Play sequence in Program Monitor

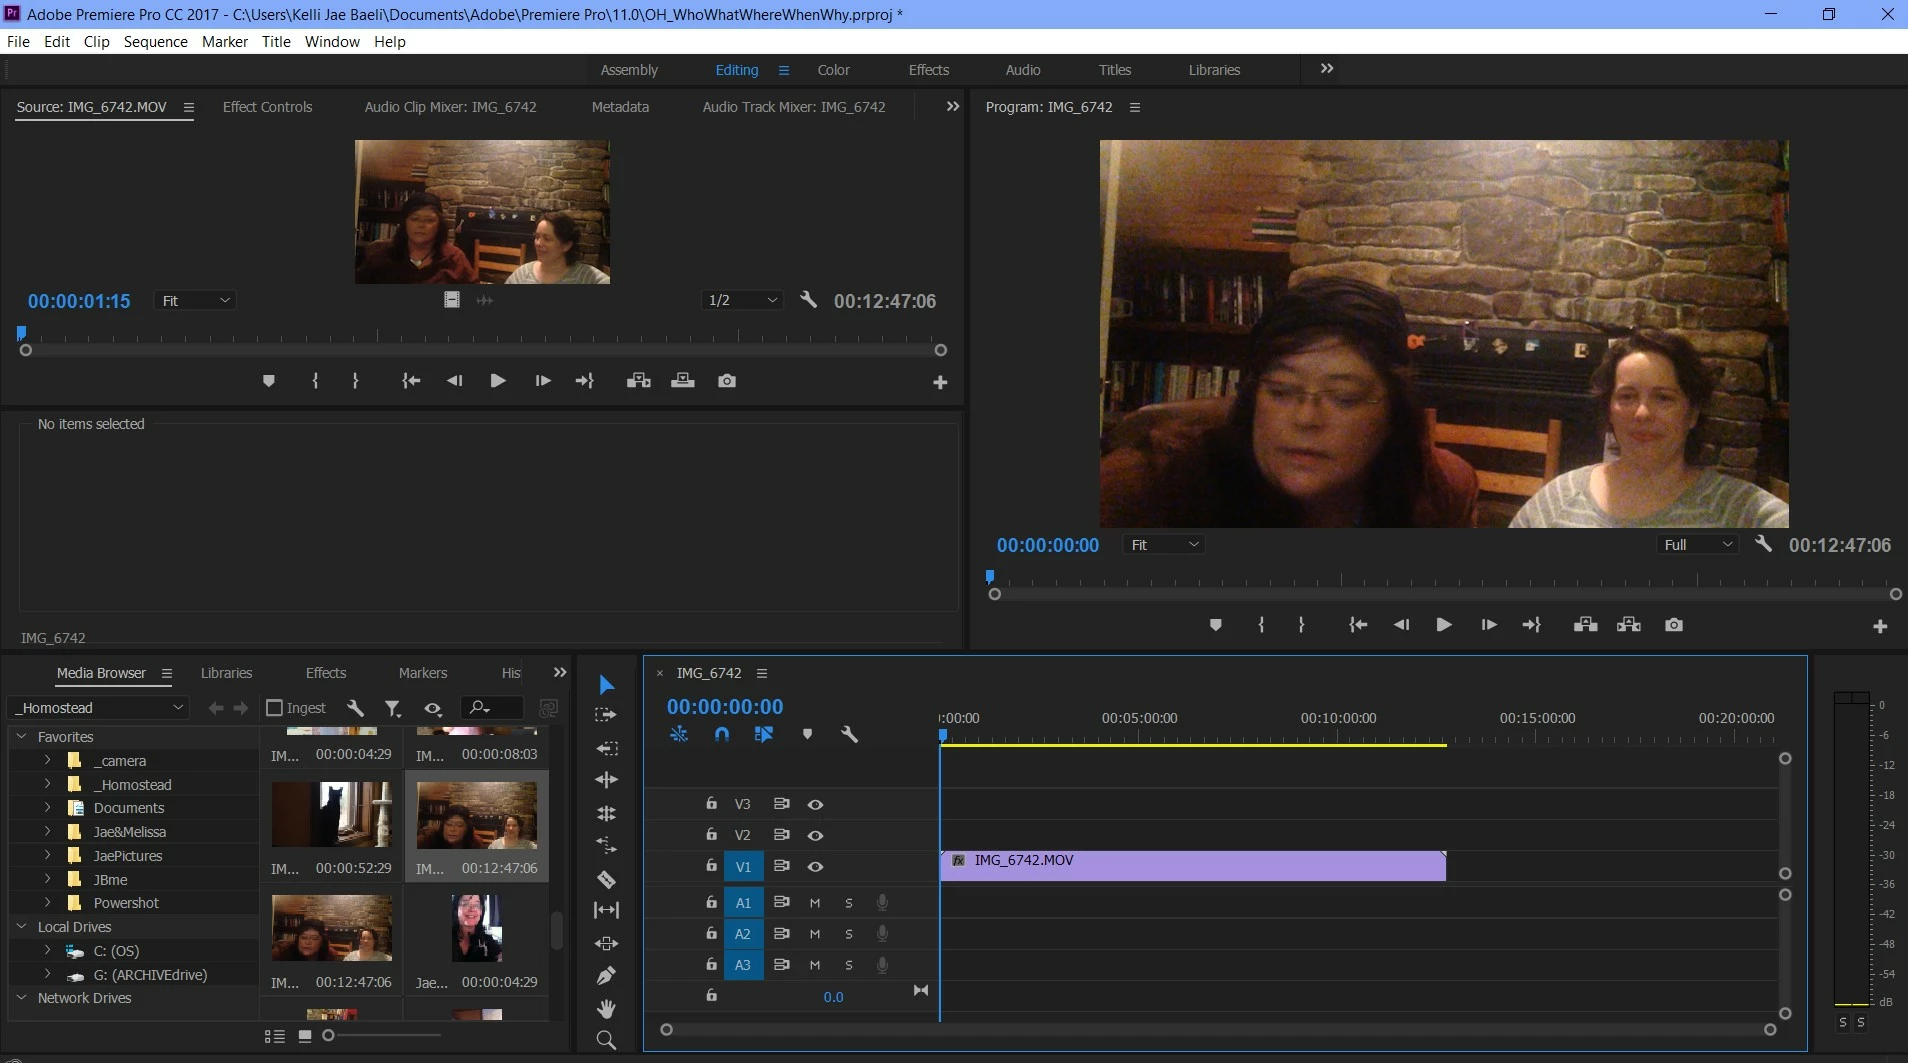coord(1443,625)
